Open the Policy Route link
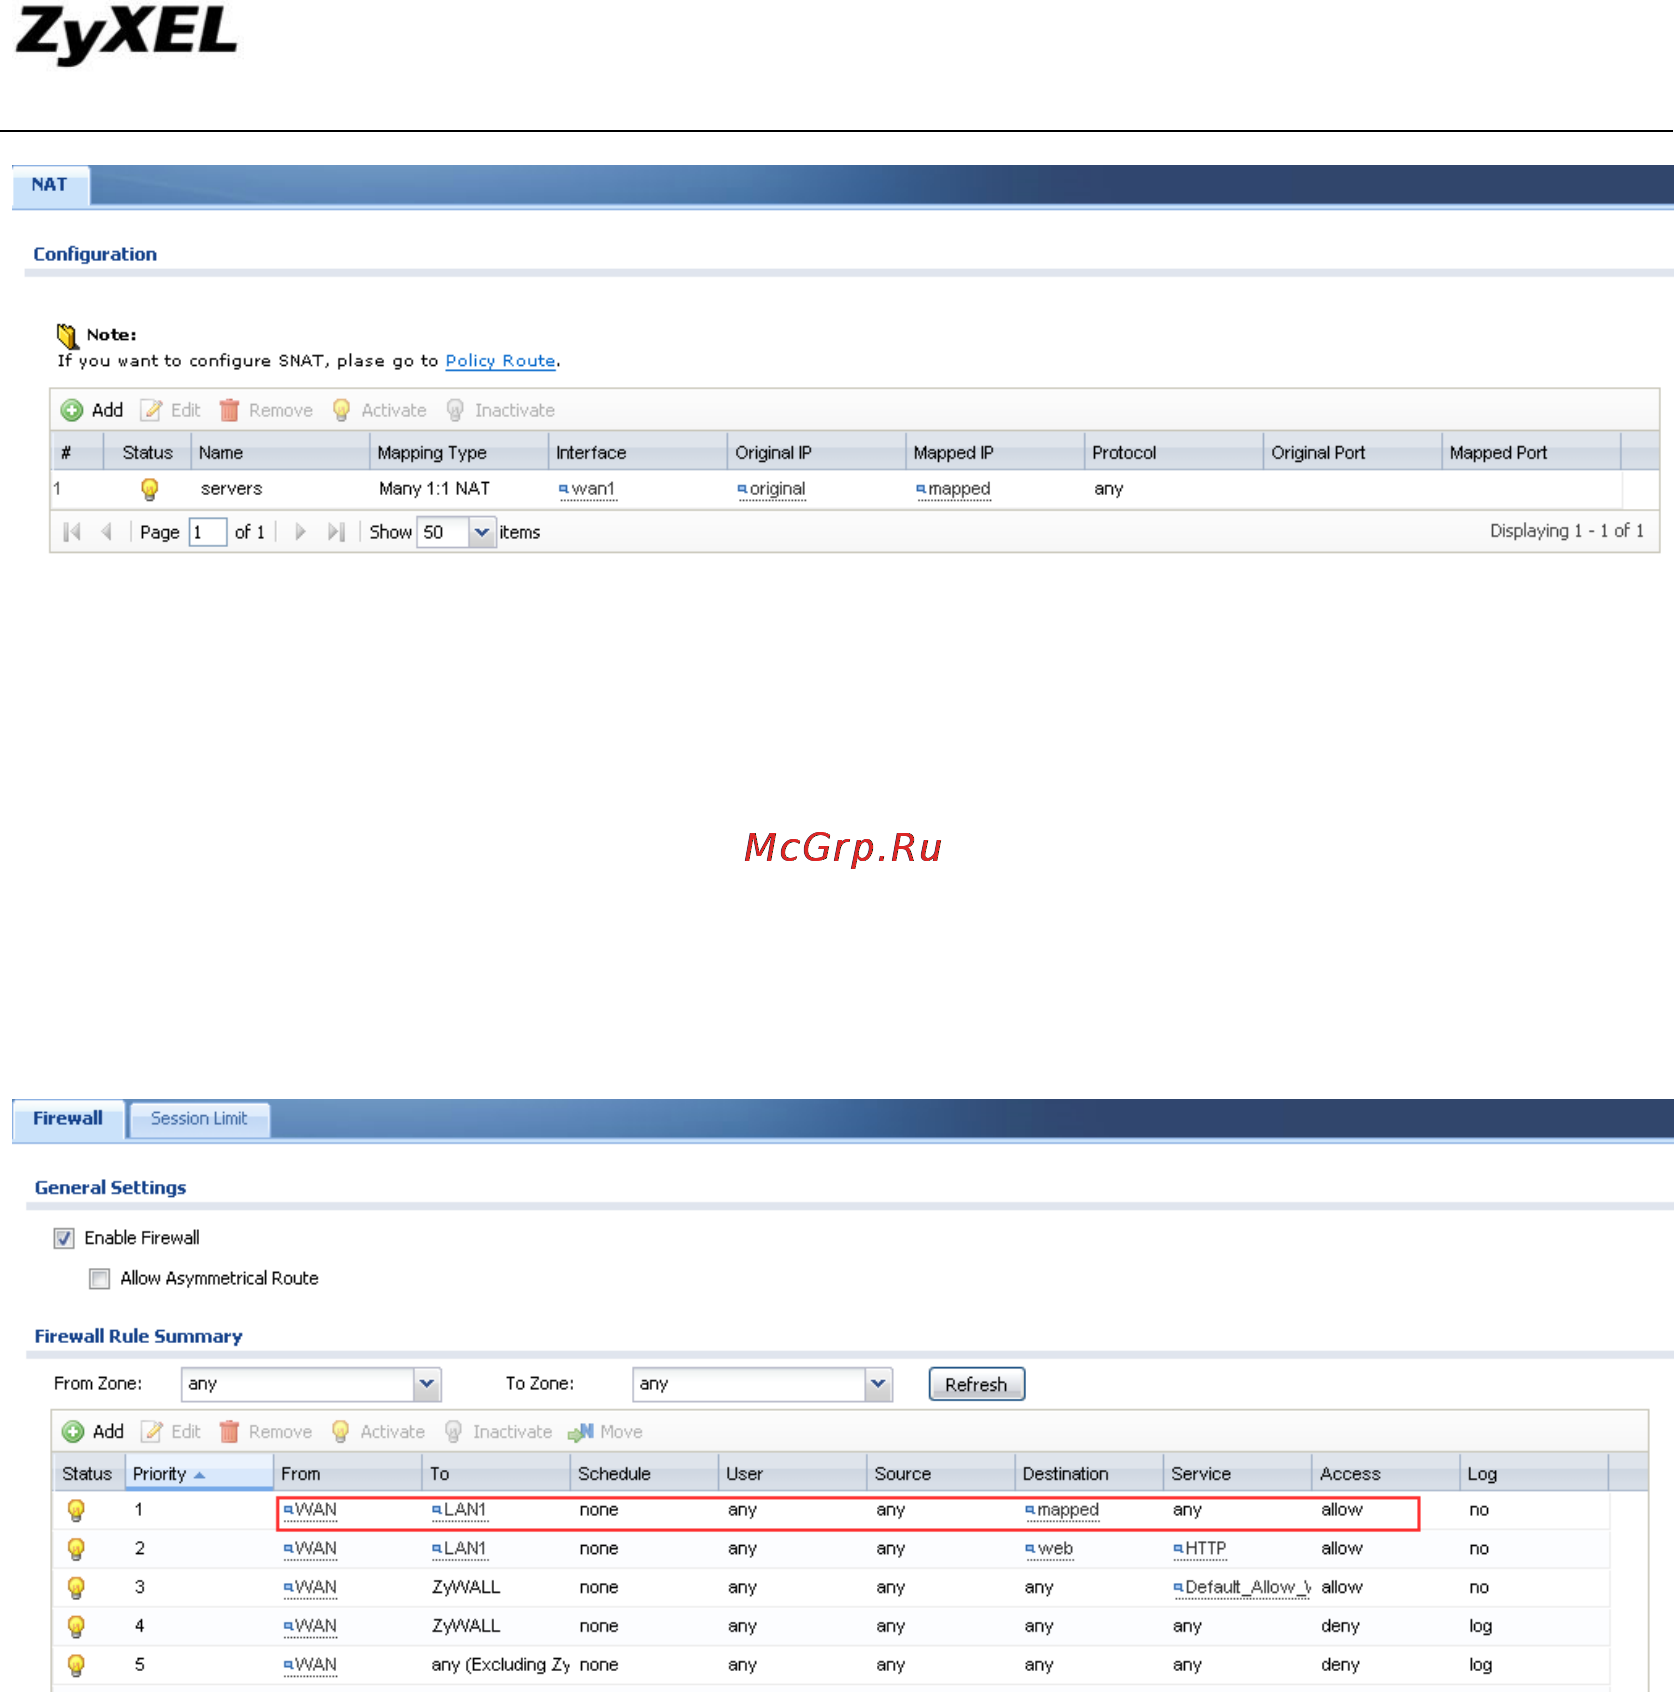 500,361
